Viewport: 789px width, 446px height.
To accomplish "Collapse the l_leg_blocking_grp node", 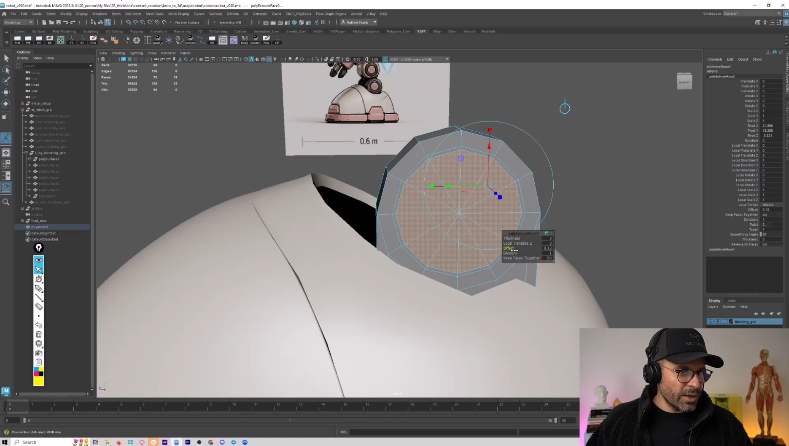I will [26, 153].
